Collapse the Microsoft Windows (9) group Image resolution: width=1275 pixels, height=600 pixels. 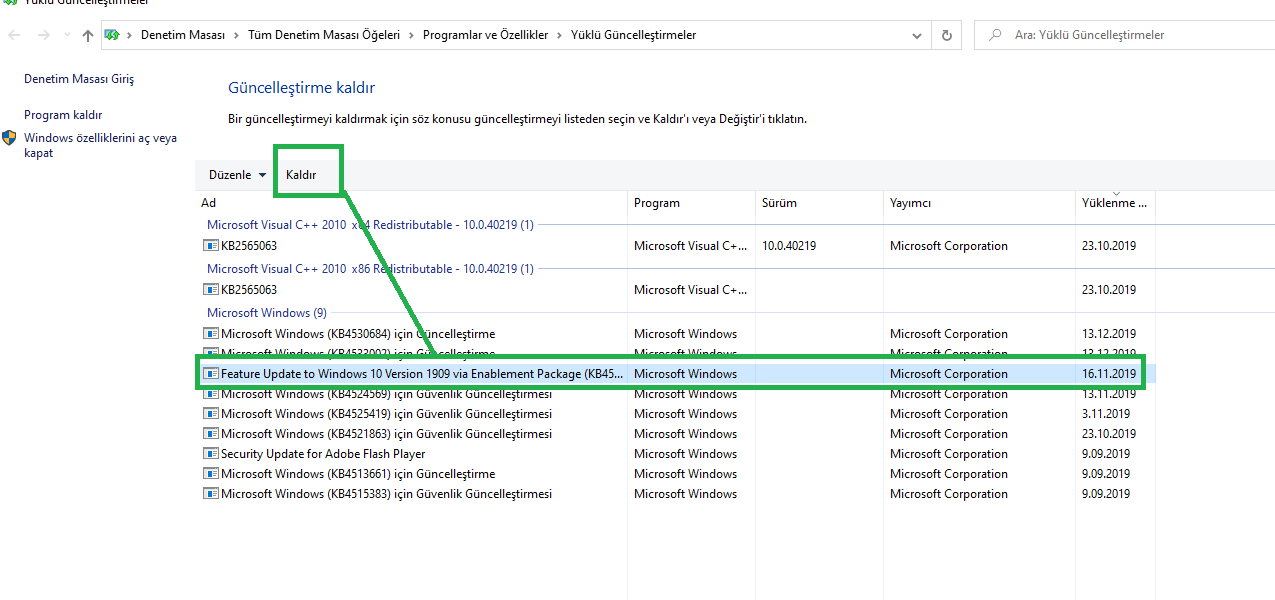coord(266,313)
